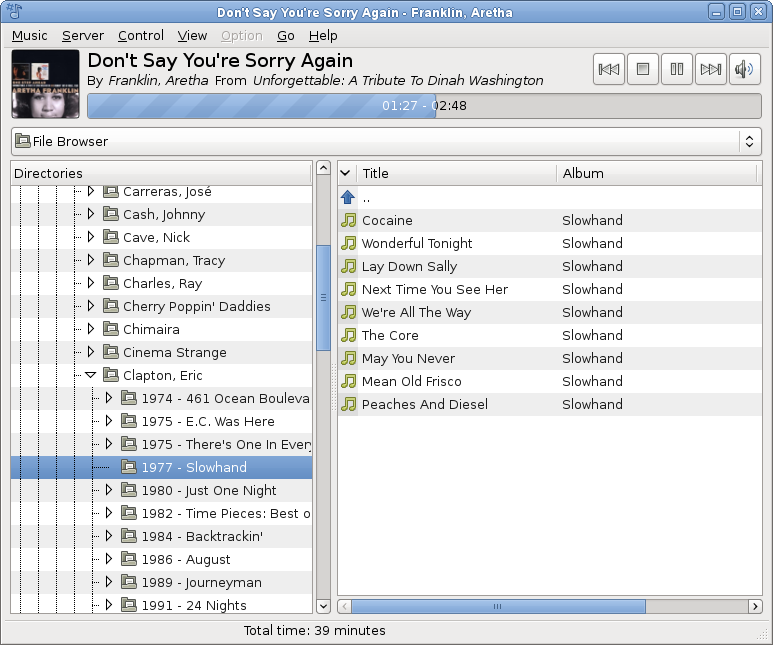Select the Peaches And Diesel song title

424,404
